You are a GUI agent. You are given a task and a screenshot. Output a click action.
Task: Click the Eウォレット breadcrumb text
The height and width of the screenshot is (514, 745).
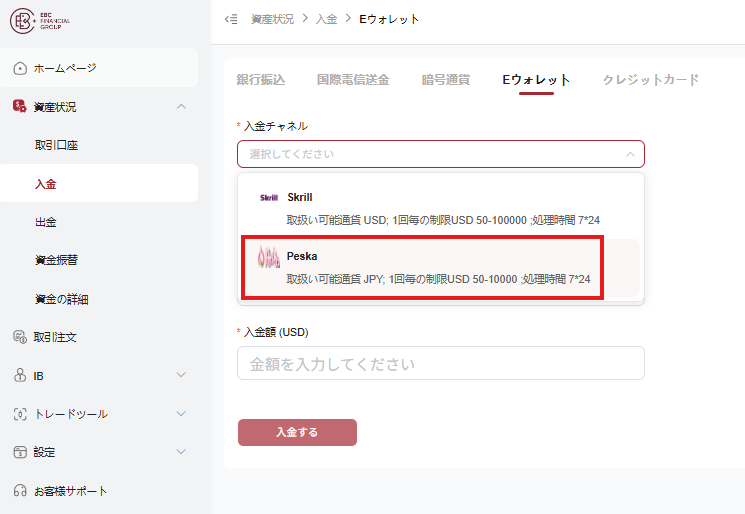pos(389,19)
